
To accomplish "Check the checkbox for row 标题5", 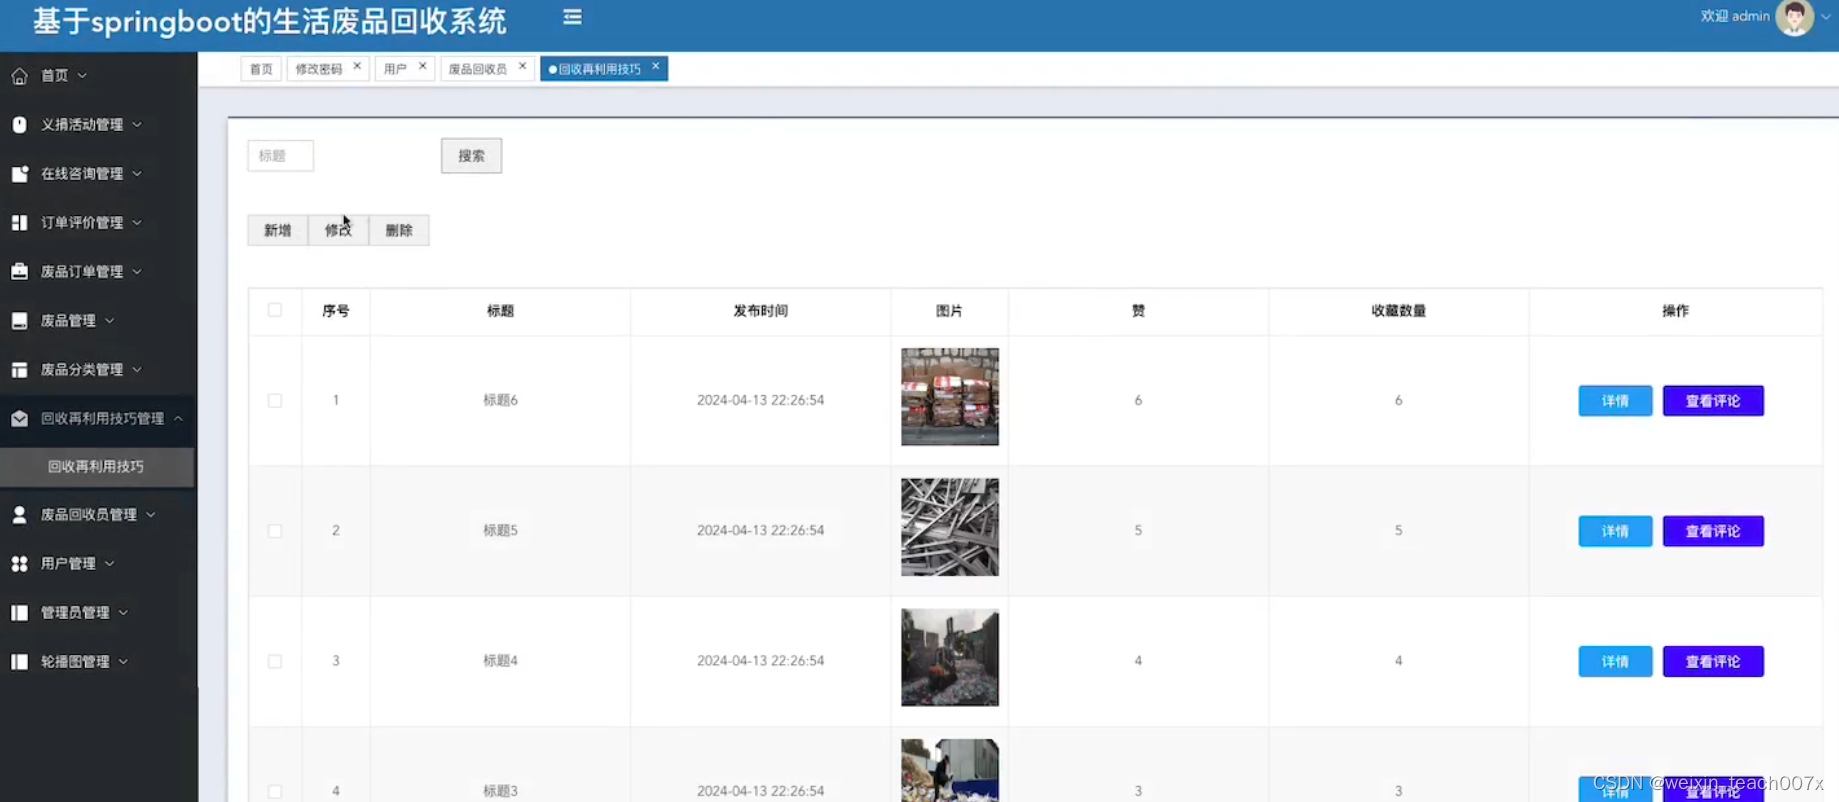I will pos(275,530).
